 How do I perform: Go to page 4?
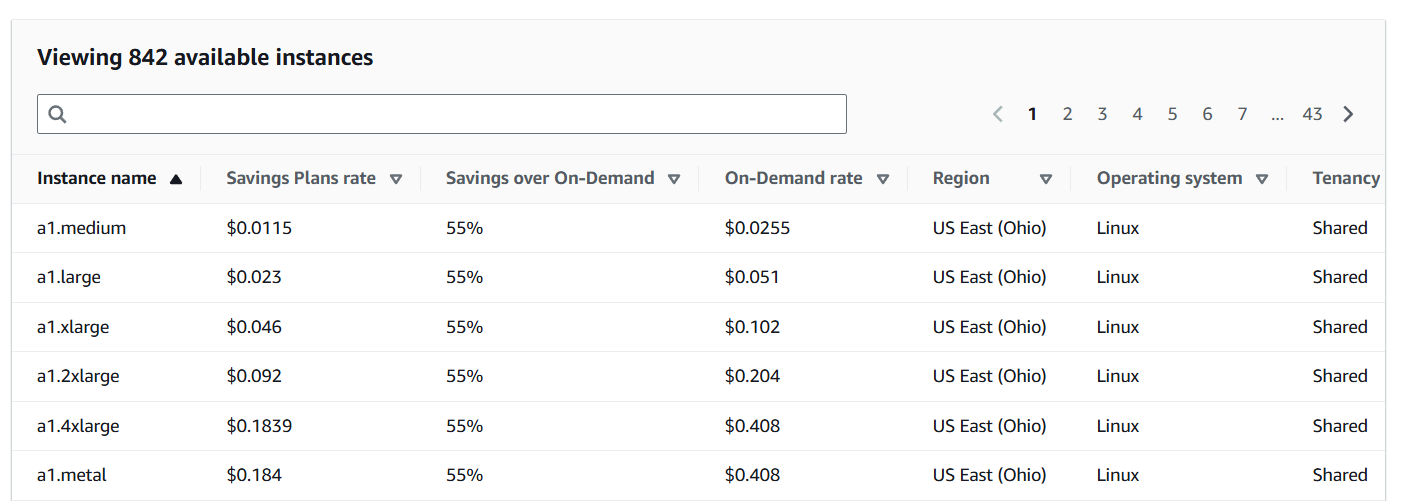[x=1137, y=114]
